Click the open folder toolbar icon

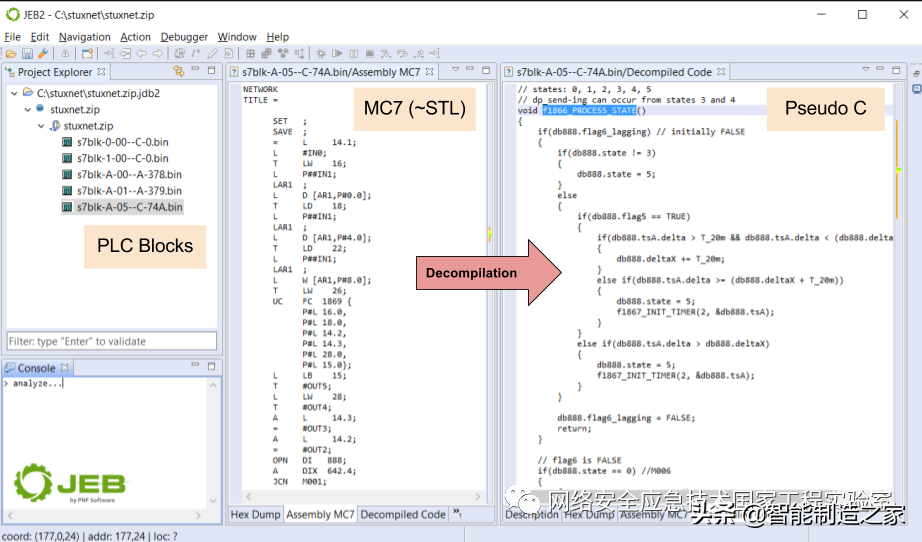tap(11, 53)
